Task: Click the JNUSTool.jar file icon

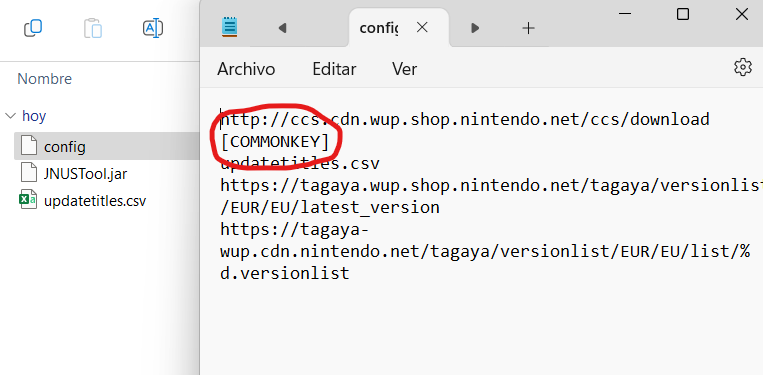Action: pos(29,173)
